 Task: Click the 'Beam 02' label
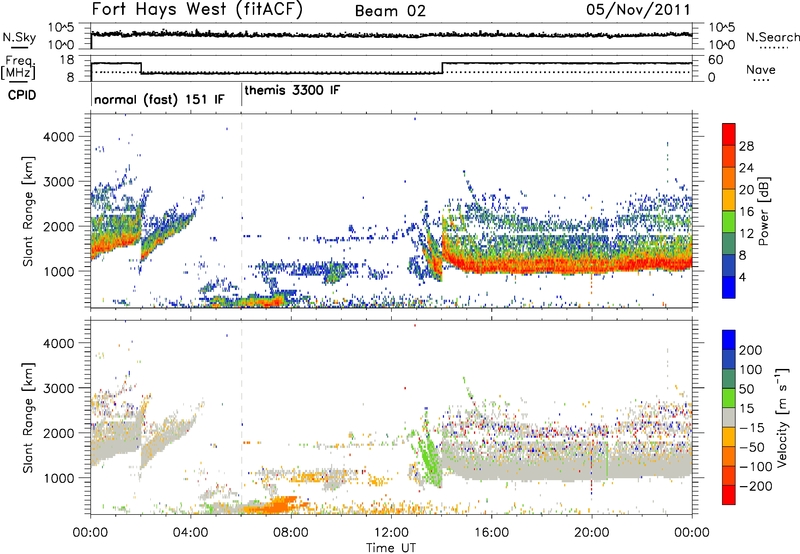390,11
